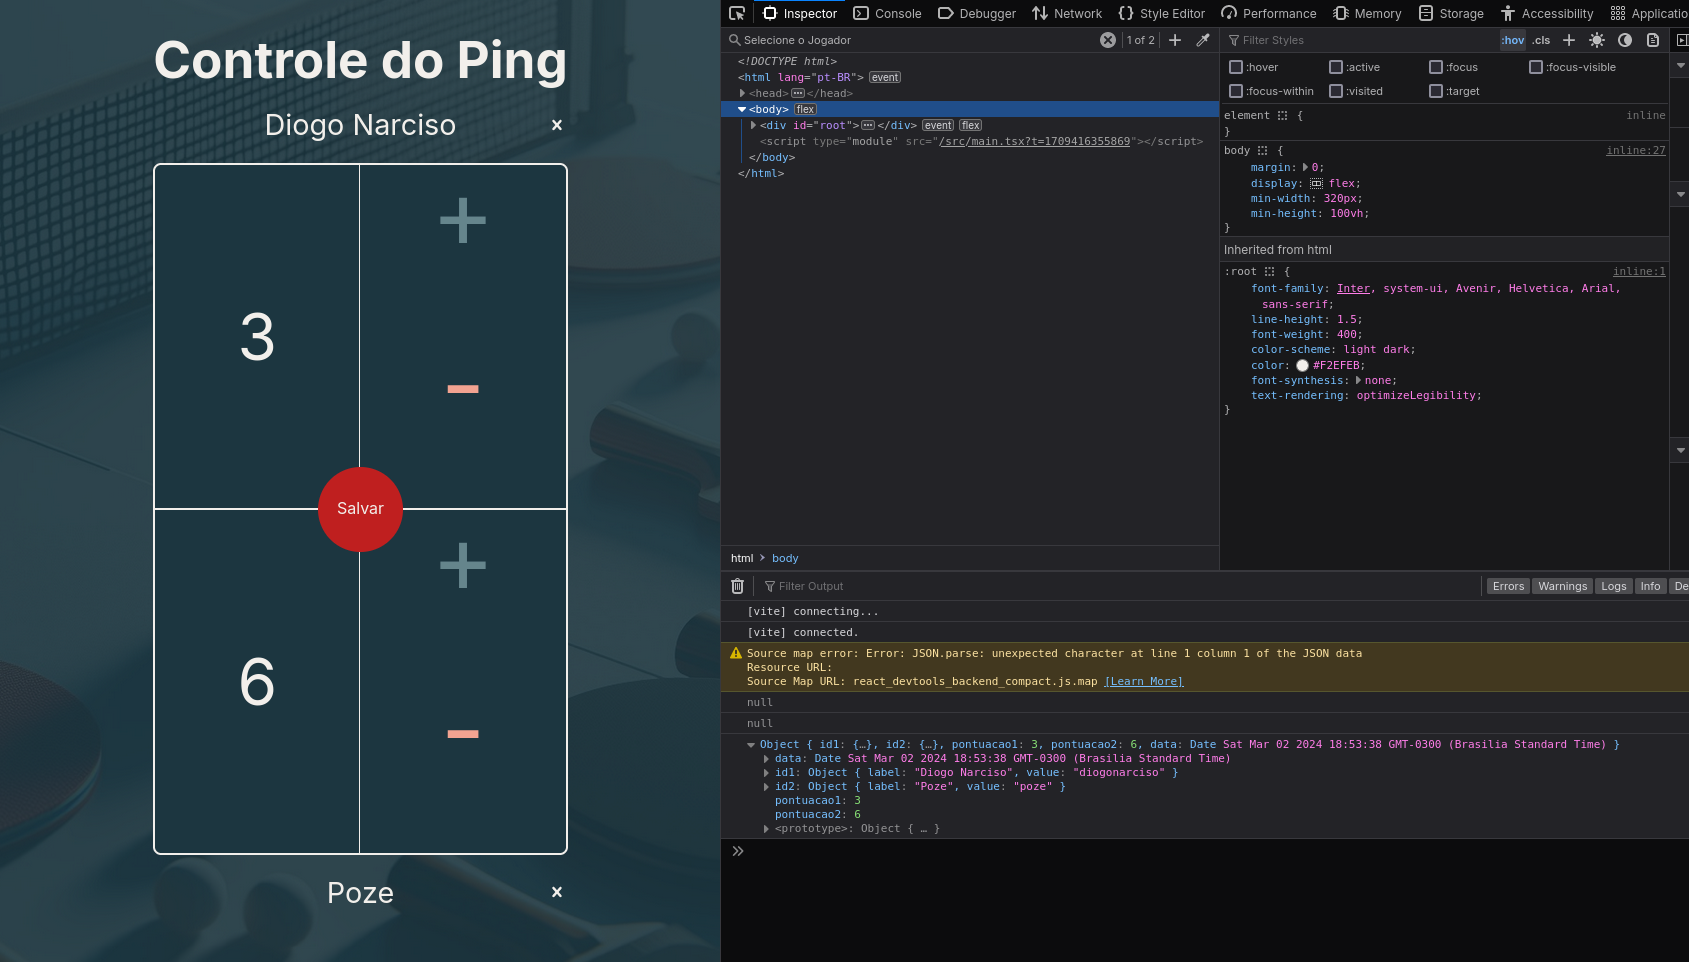This screenshot has width=1689, height=962.
Task: Toggle the :active pseudo-class checkbox
Action: click(x=1336, y=67)
